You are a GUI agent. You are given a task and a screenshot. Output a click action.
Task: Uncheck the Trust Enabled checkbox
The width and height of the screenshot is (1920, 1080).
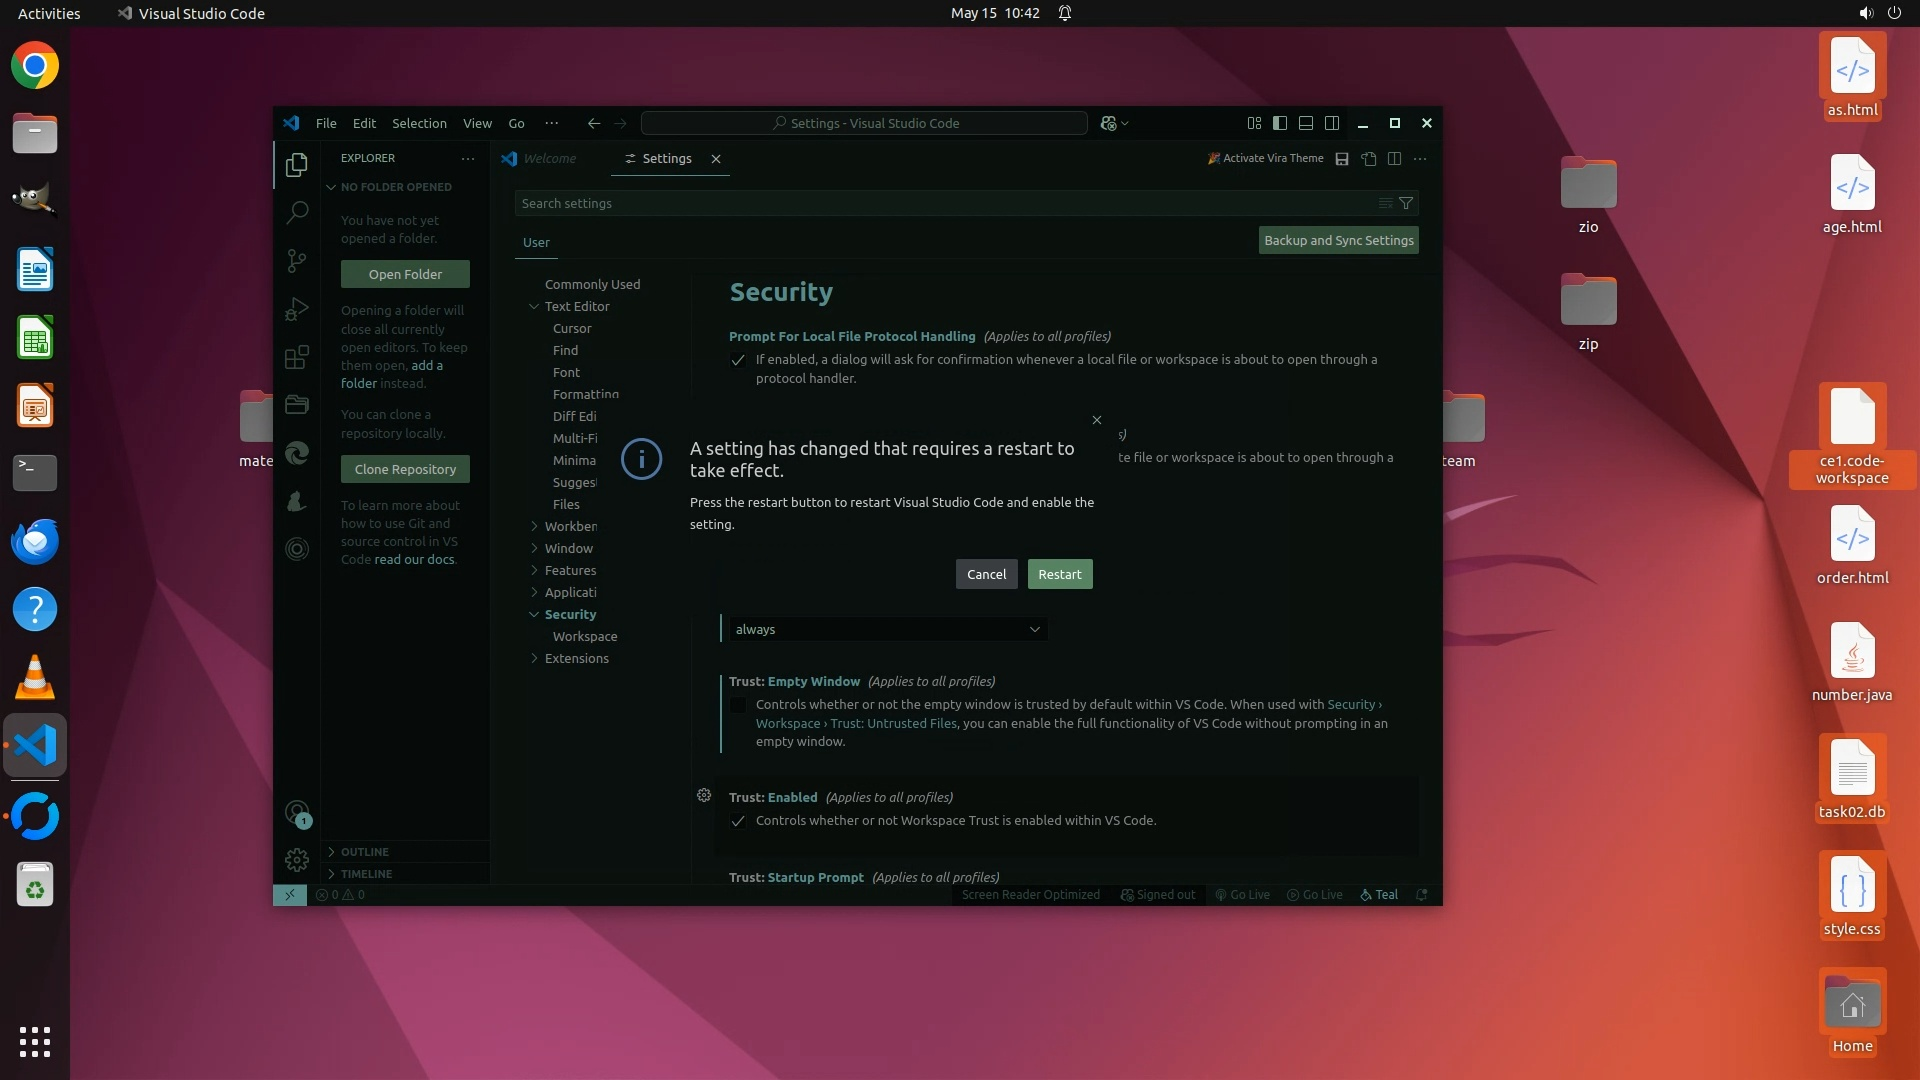[x=738, y=821]
